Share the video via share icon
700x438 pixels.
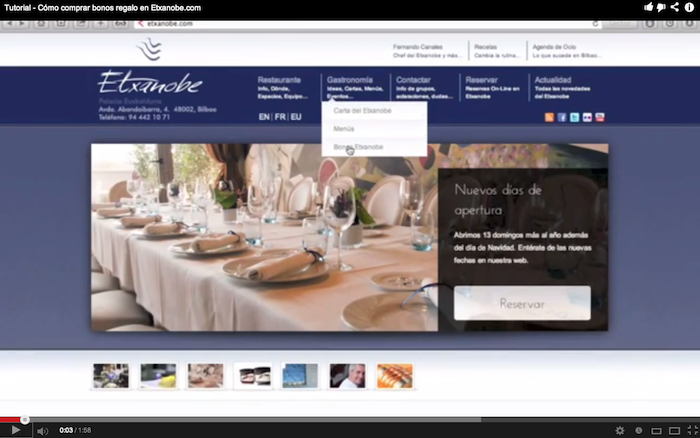675,7
